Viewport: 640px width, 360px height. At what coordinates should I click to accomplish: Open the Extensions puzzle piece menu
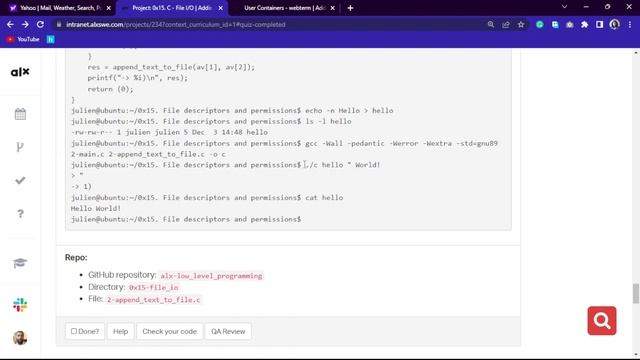[x=584, y=24]
